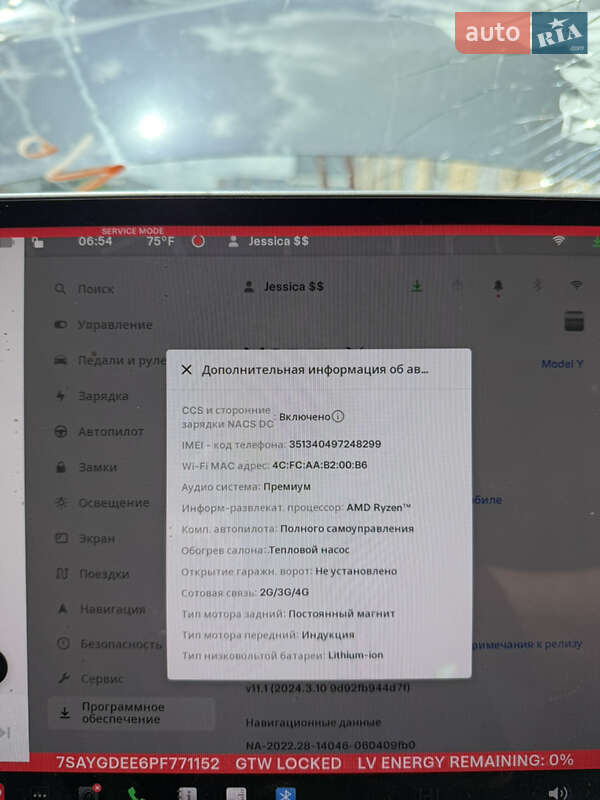Click the Model Y link
This screenshot has width=600, height=800.
(x=562, y=364)
